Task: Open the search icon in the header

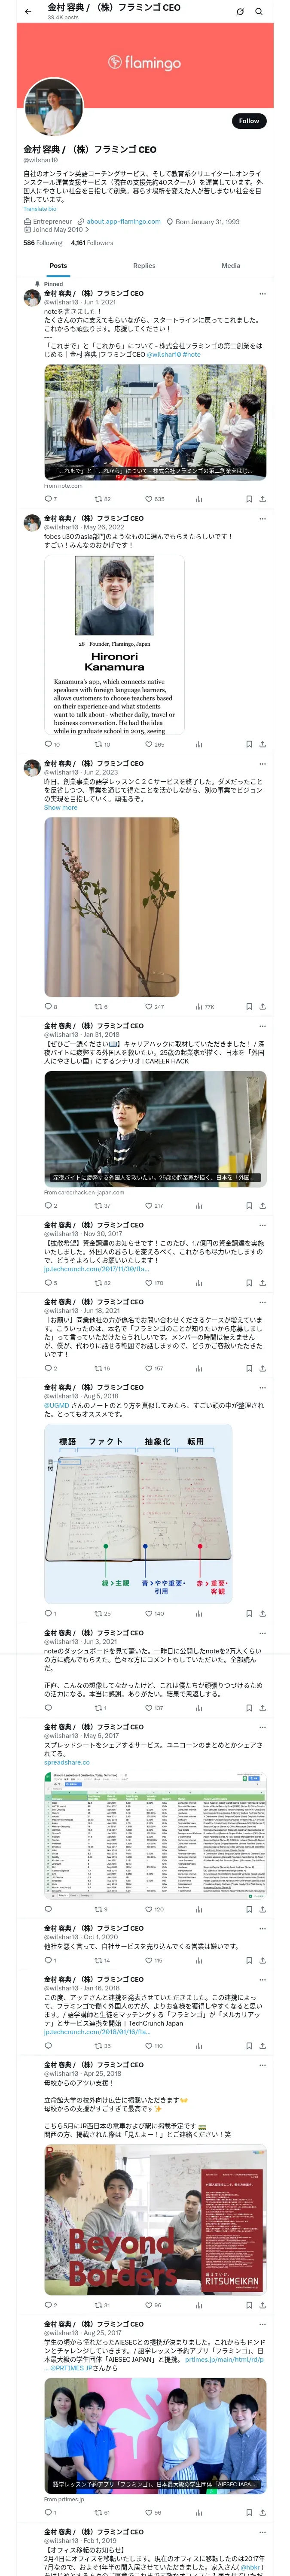Action: tap(258, 11)
